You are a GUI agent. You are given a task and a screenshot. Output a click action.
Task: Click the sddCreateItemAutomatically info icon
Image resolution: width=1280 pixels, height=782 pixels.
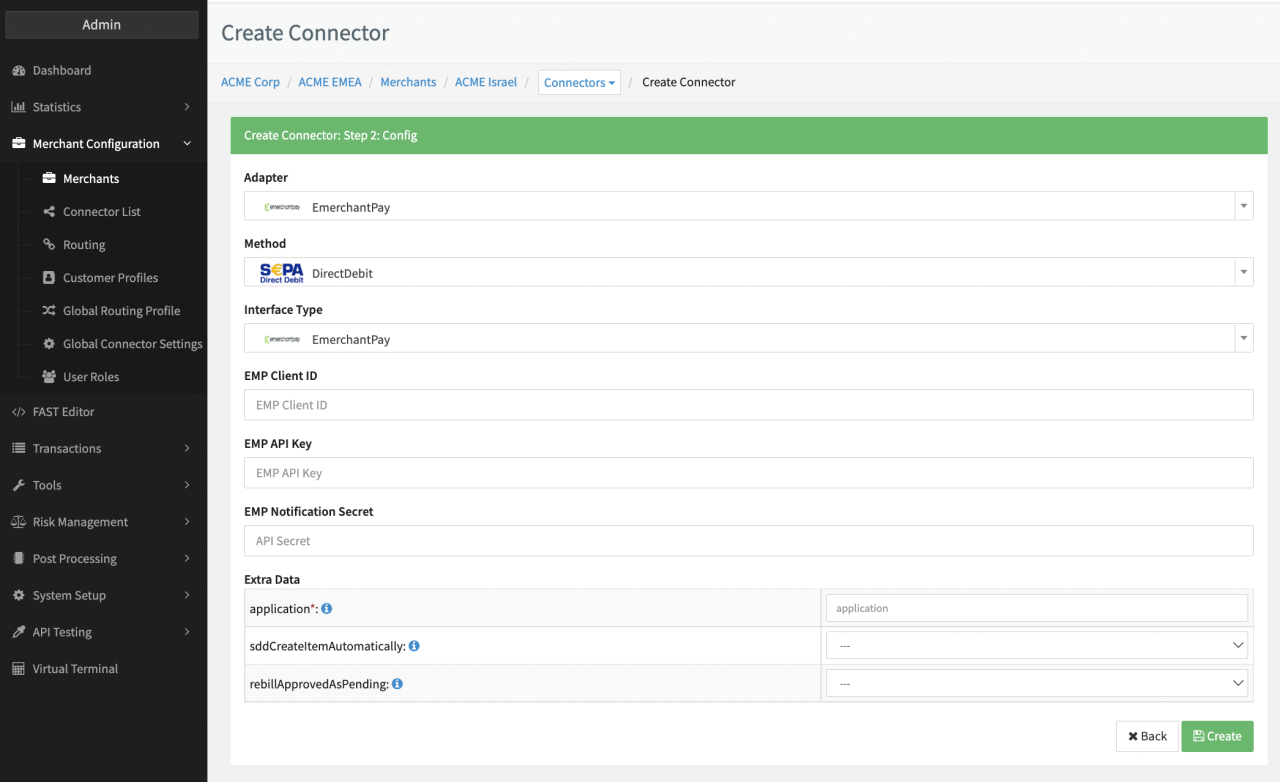tap(414, 646)
